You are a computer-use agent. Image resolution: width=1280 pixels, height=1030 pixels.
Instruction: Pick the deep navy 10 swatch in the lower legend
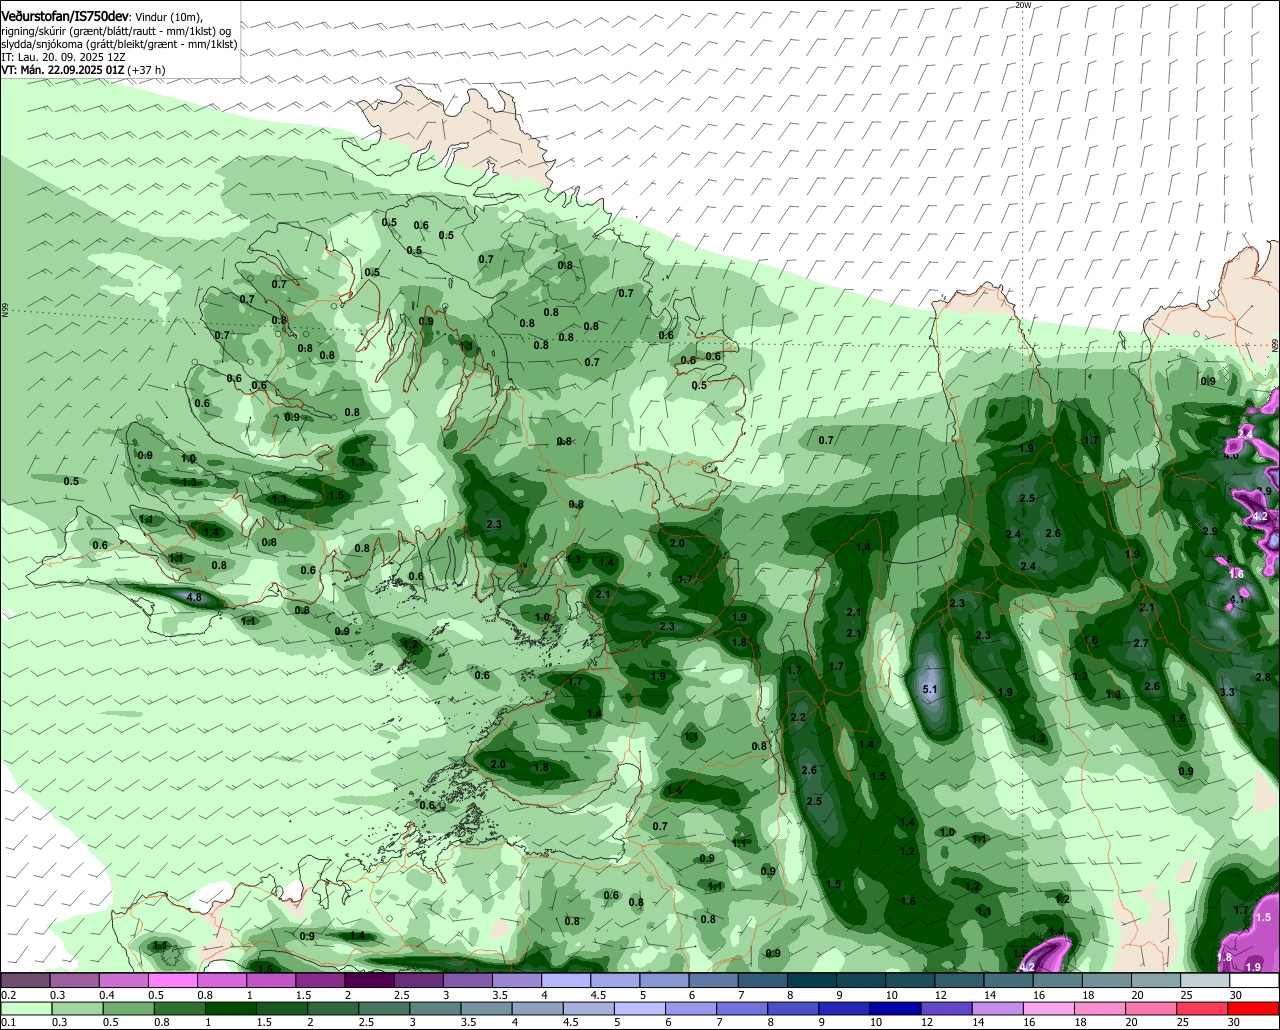(x=894, y=1009)
